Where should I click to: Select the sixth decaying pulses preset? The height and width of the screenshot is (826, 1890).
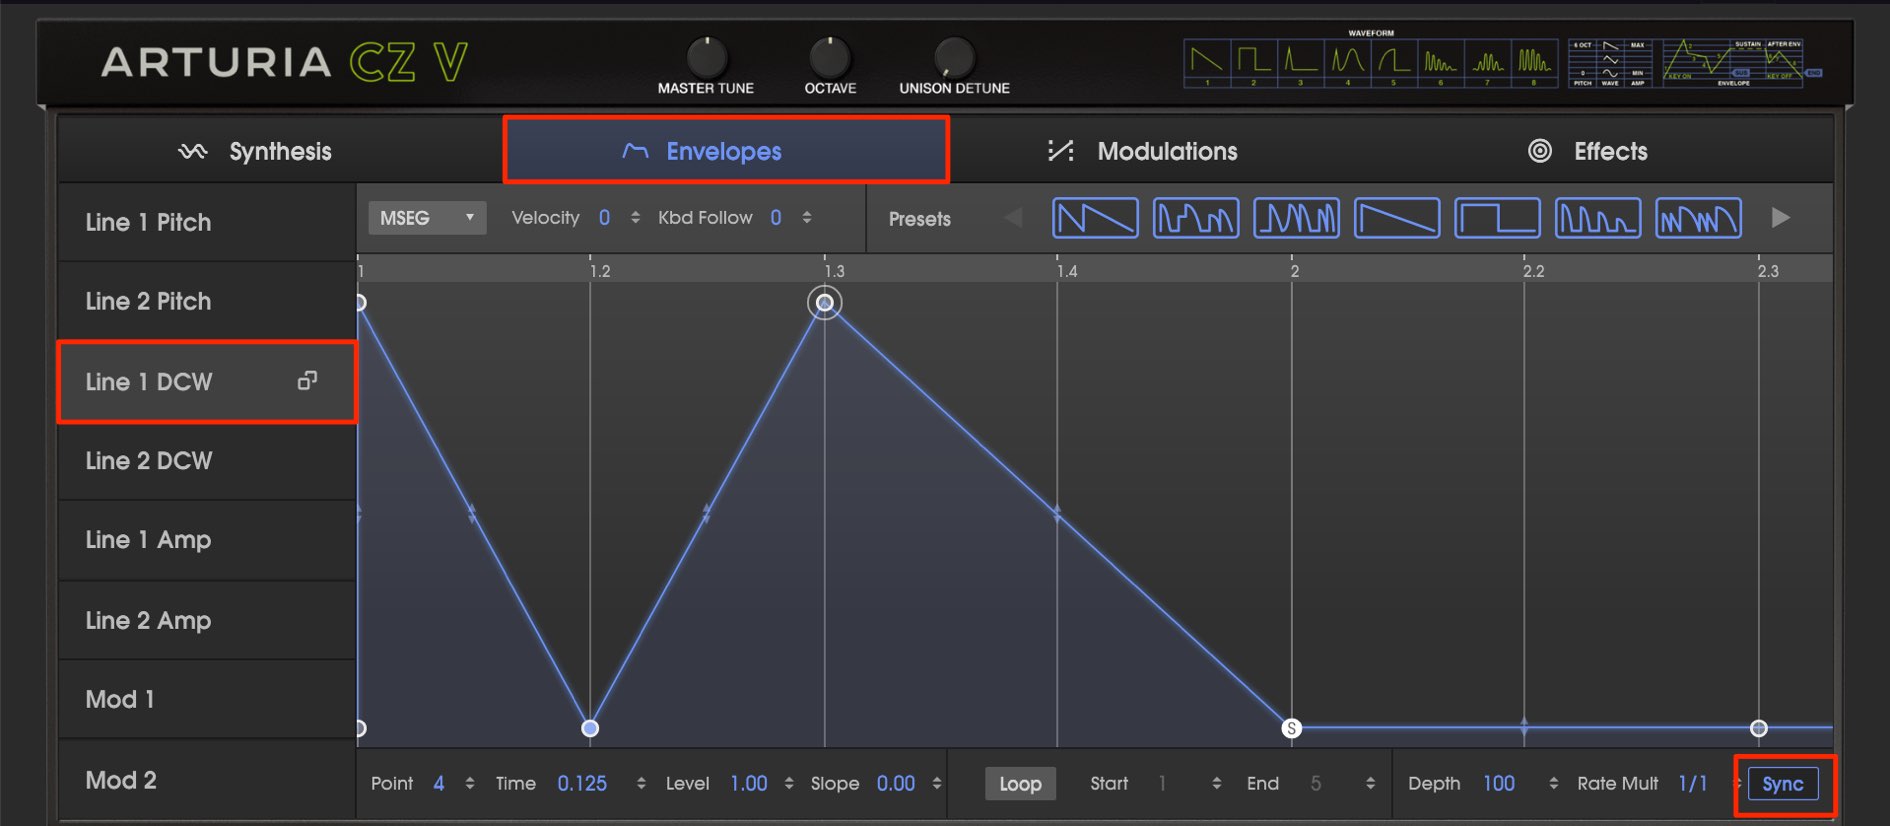[x=1598, y=218]
